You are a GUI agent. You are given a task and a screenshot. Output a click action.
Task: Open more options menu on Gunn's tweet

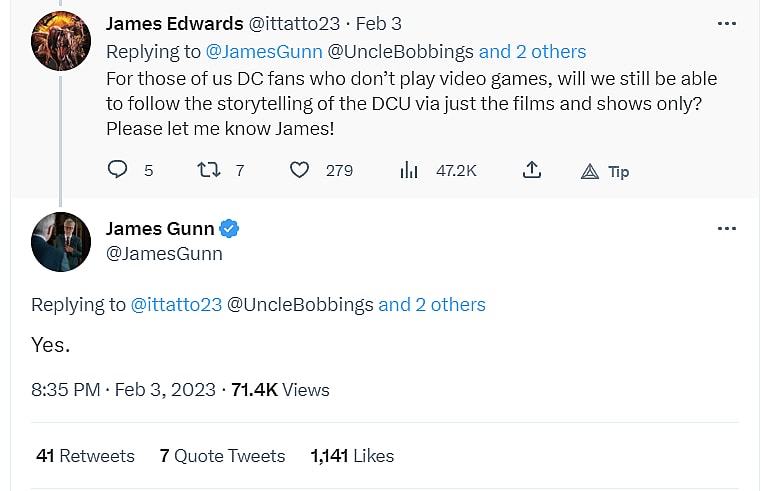pos(727,229)
